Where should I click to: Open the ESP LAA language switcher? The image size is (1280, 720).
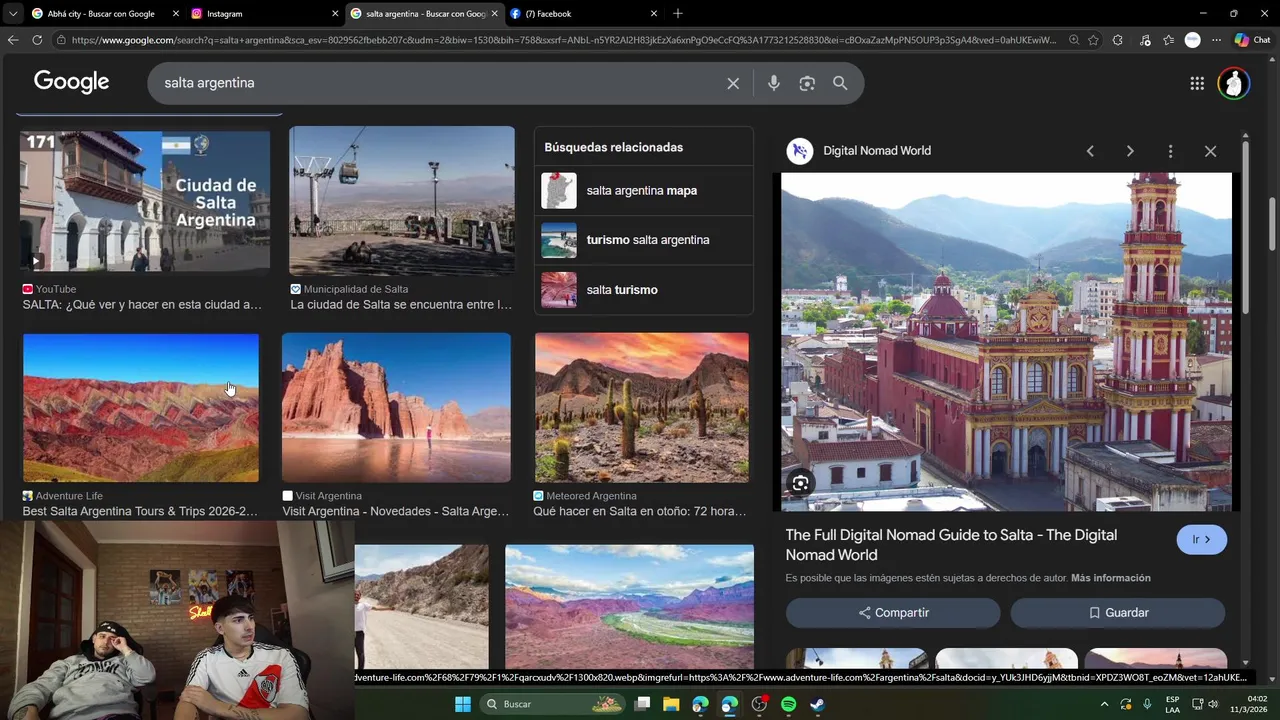[x=1172, y=704]
